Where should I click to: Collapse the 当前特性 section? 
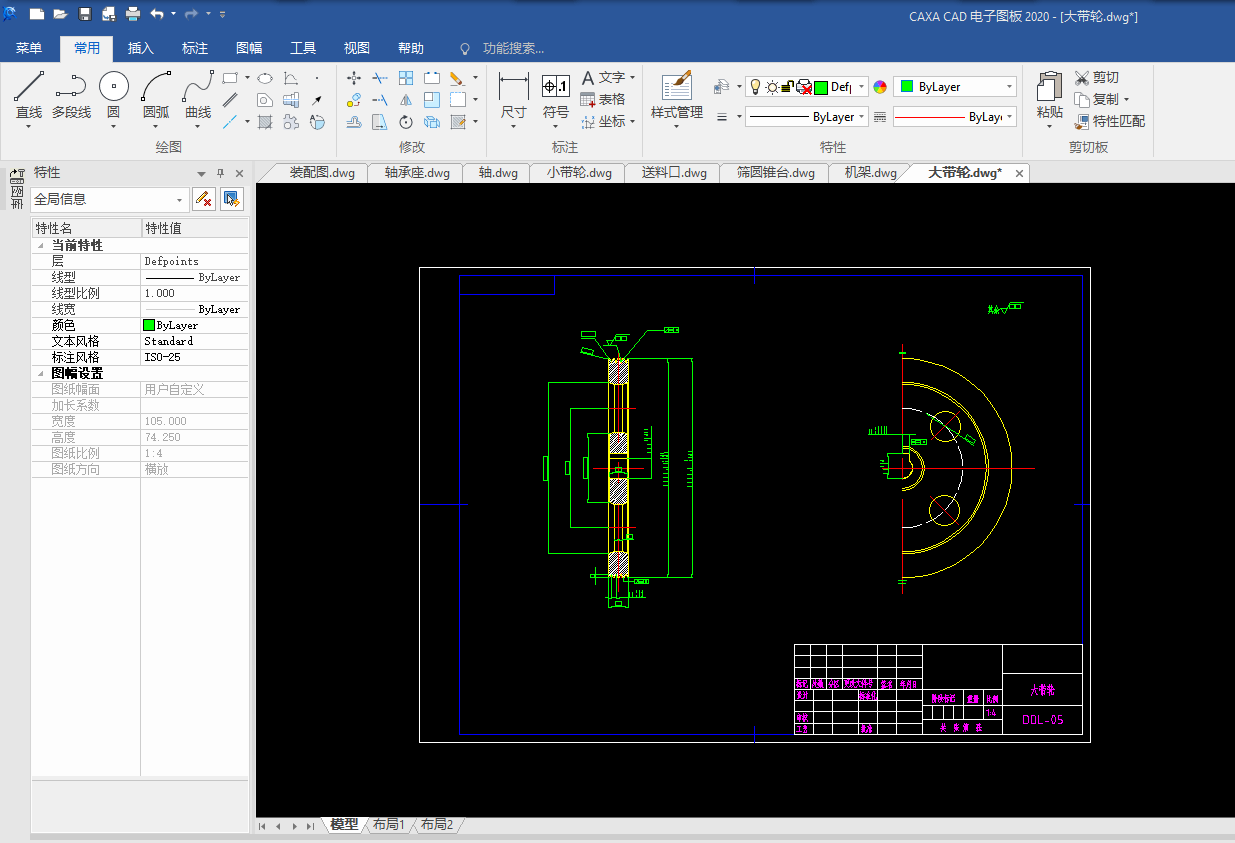pyautogui.click(x=41, y=245)
